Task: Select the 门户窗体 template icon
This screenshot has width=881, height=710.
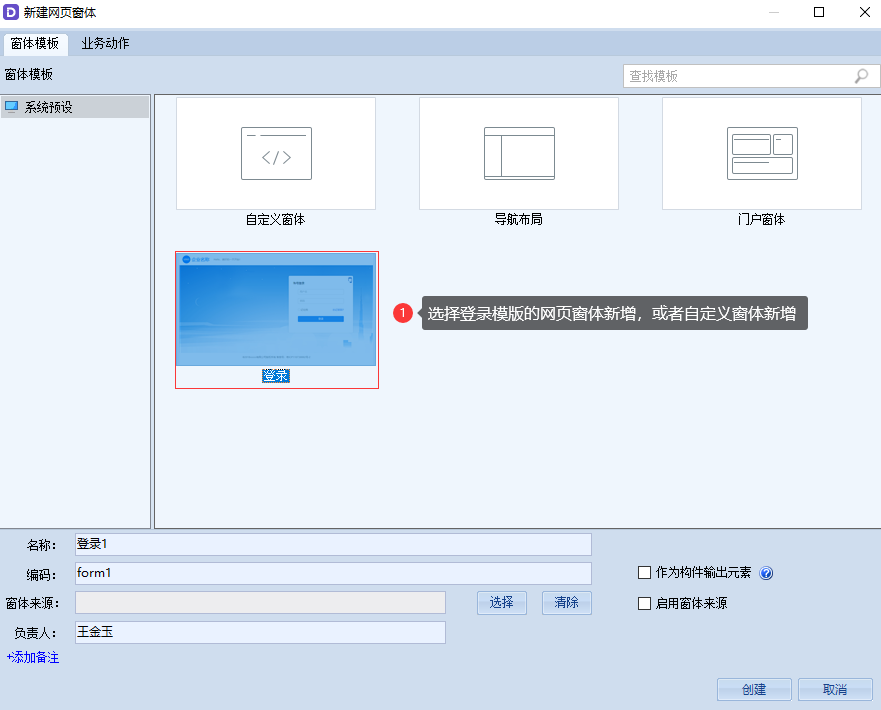Action: [762, 153]
